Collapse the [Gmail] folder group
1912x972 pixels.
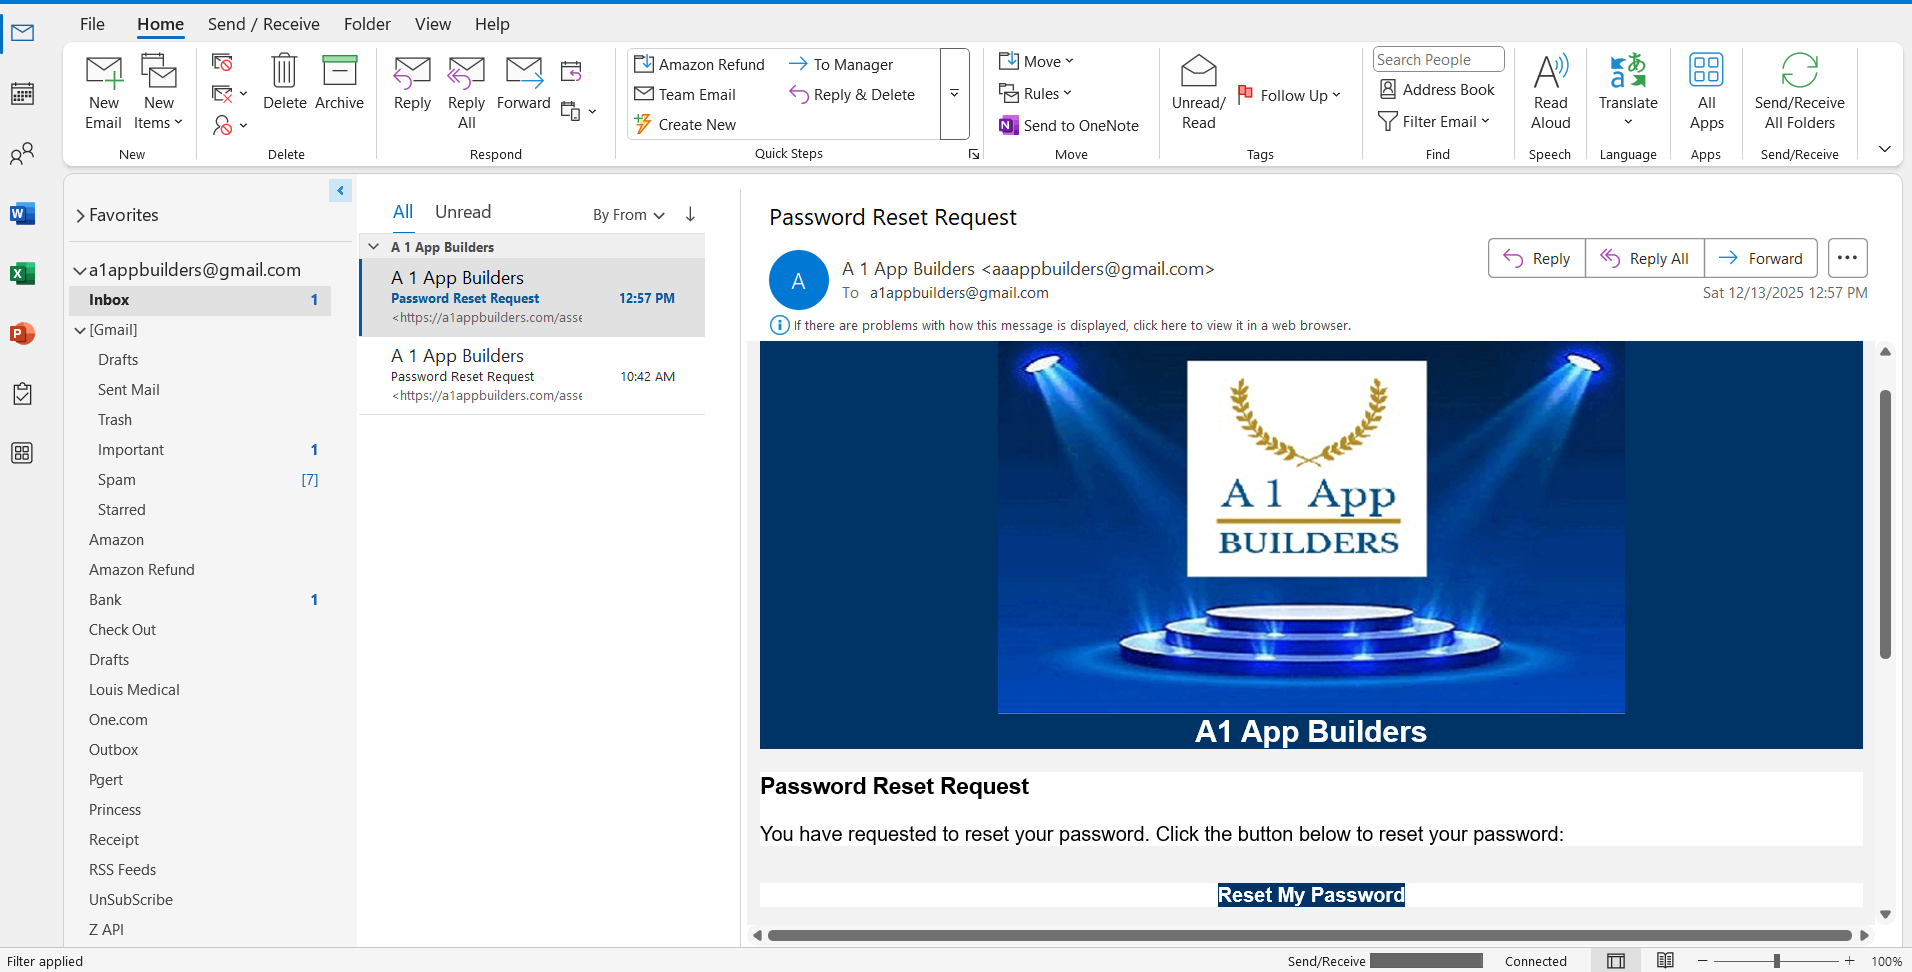click(x=79, y=329)
